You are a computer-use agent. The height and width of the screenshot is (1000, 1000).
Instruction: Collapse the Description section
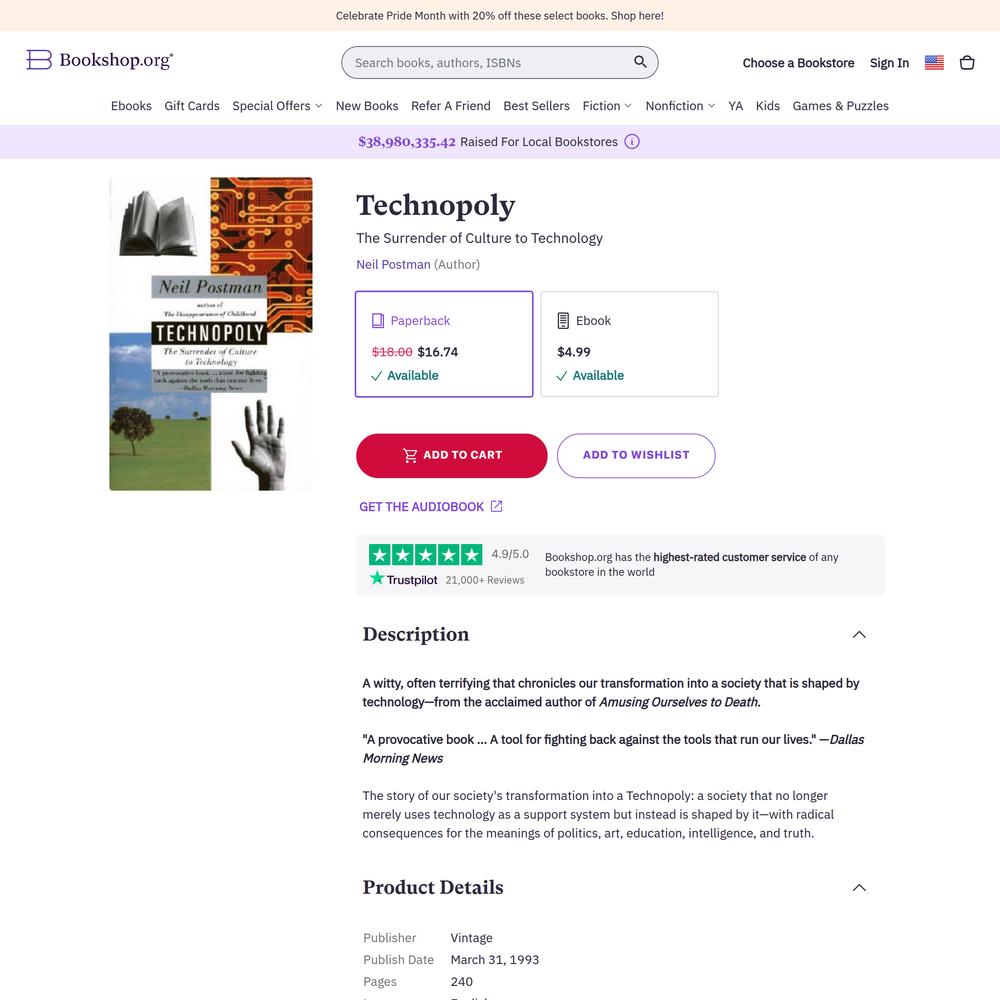pyautogui.click(x=859, y=635)
